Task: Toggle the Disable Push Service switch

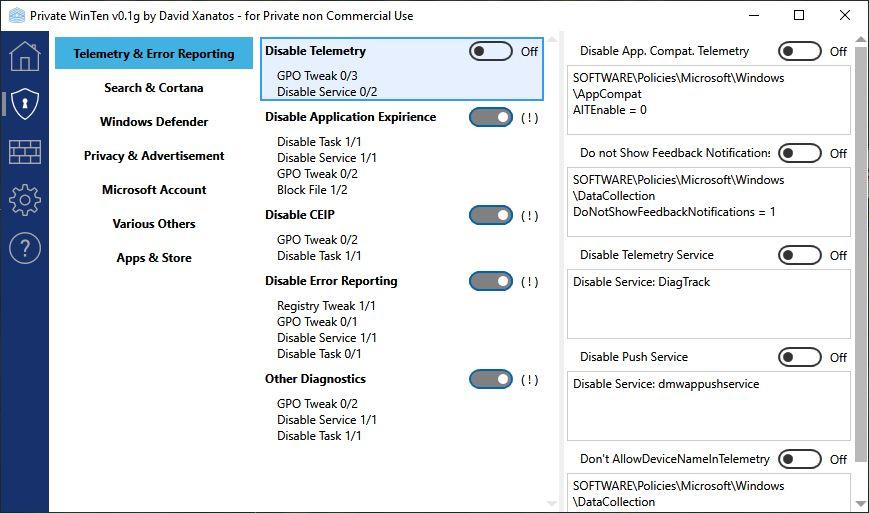Action: pyautogui.click(x=799, y=357)
